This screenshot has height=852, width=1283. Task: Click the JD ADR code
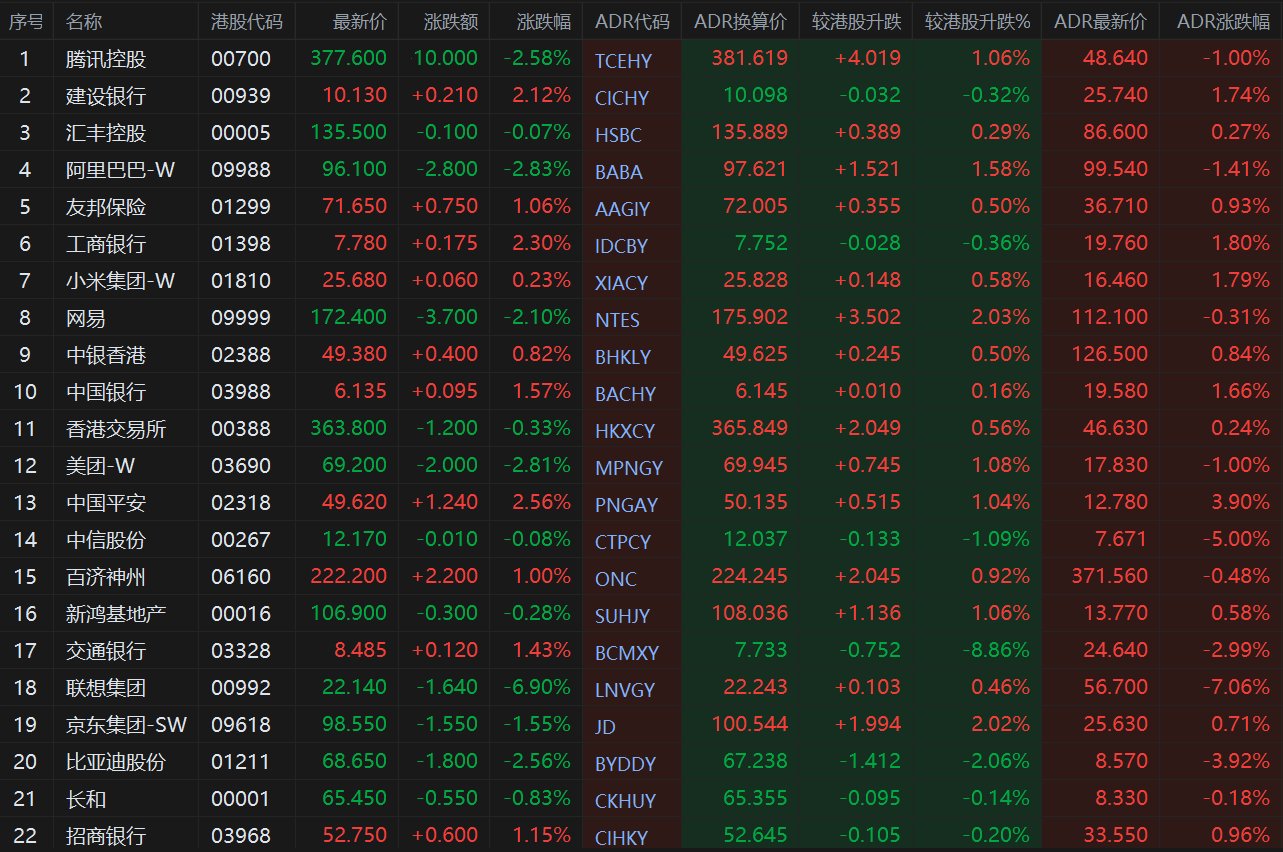click(606, 727)
